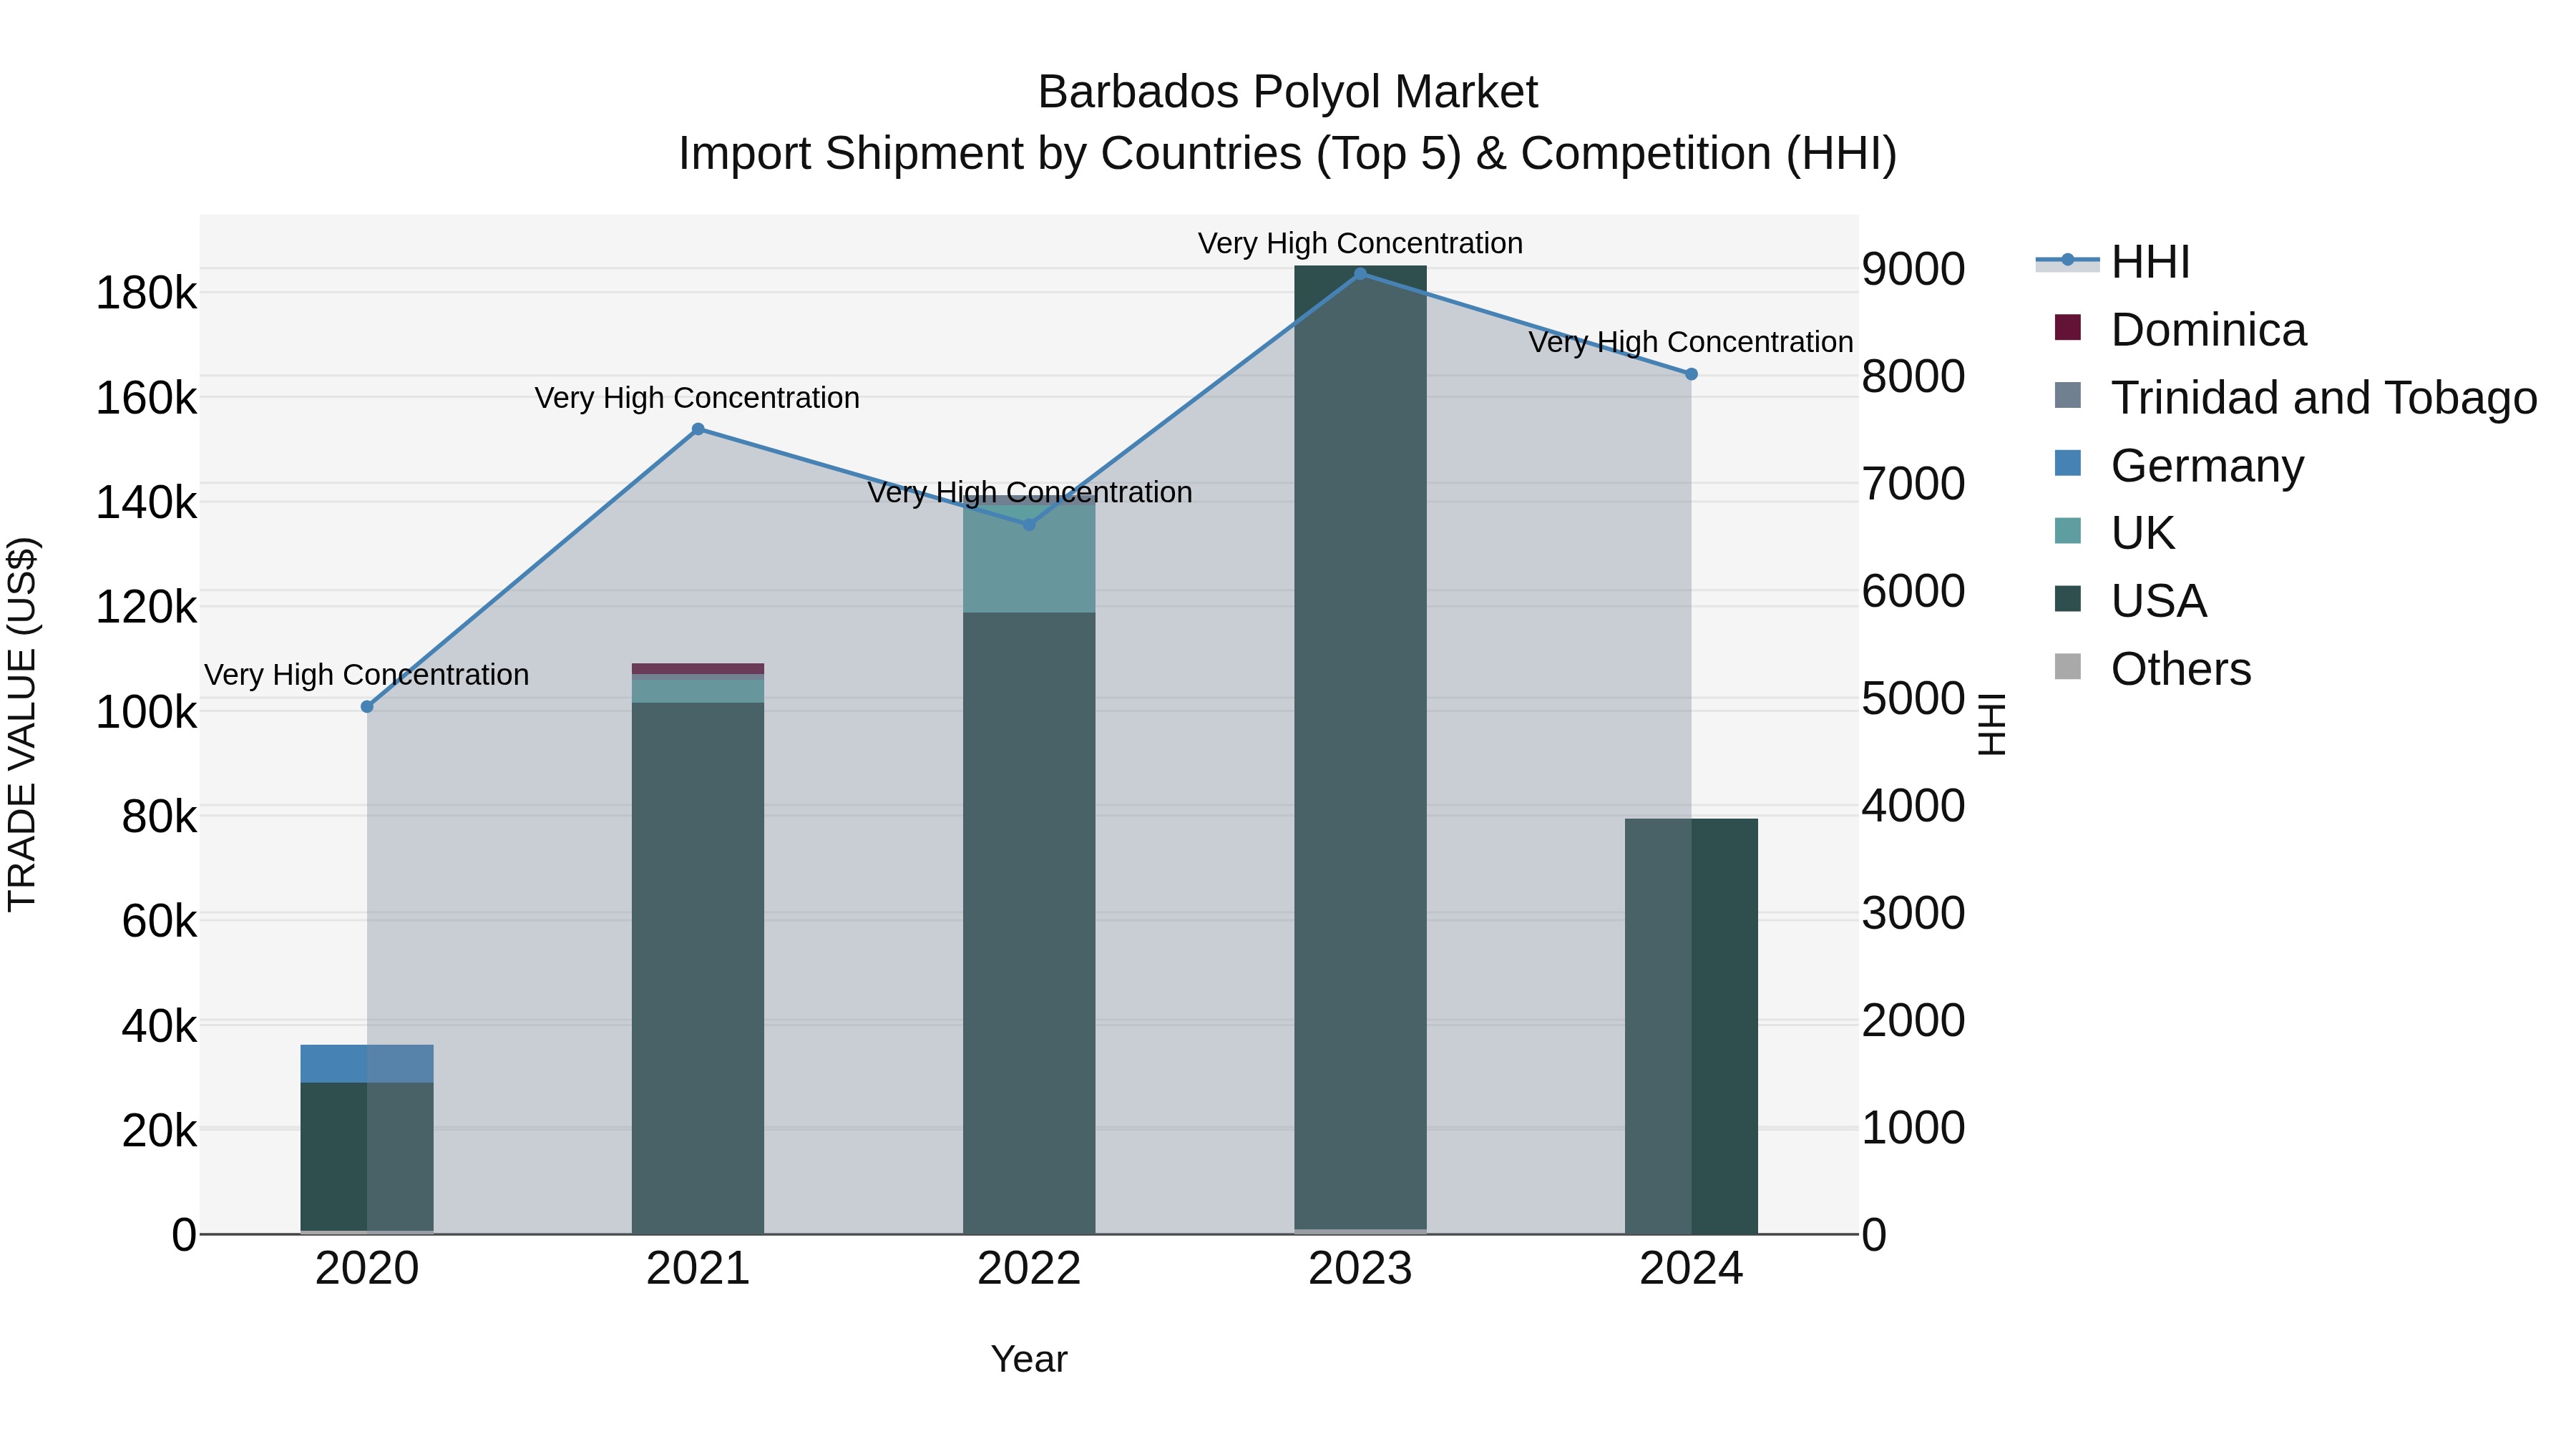Toggle the Trinidad and Tobago legend entry

[2296, 398]
